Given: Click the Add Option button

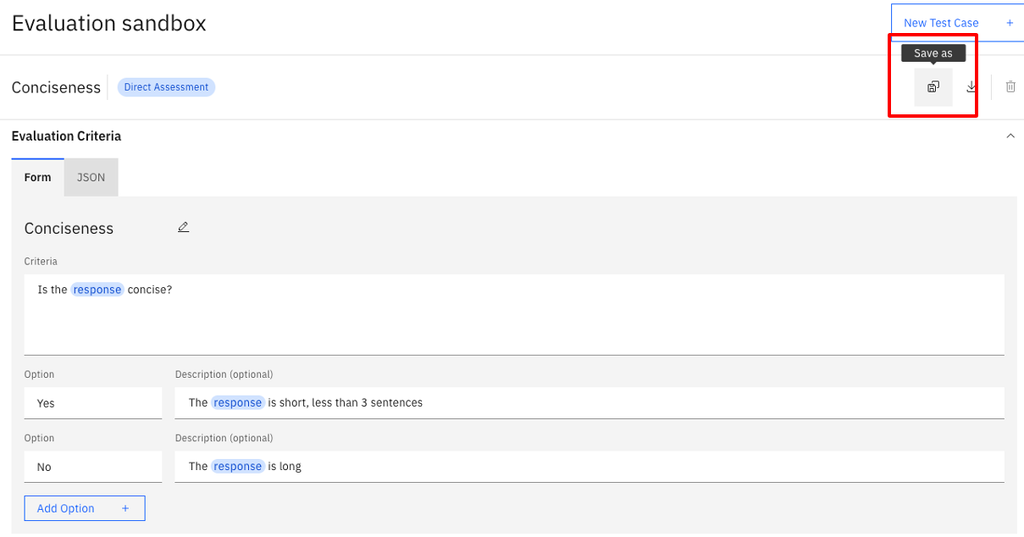Looking at the screenshot, I should [x=84, y=508].
